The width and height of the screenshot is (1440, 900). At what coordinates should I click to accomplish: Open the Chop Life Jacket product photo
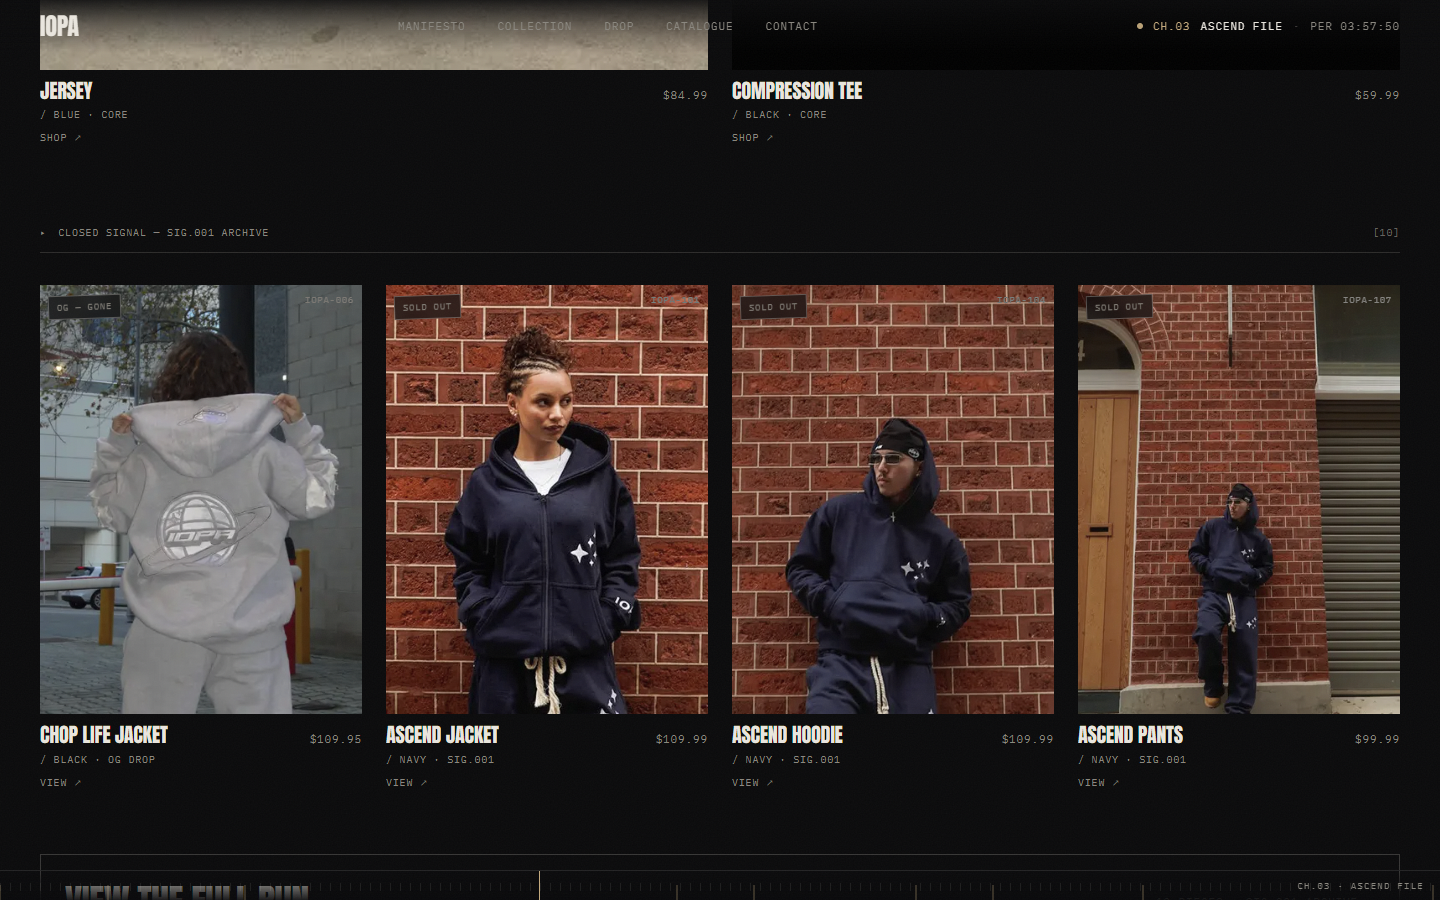(201, 499)
